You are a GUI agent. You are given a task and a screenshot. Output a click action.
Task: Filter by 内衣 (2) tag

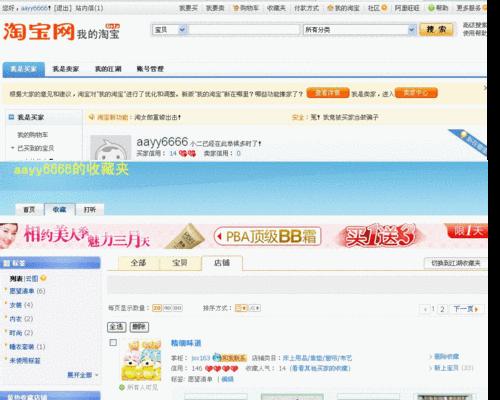(x=21, y=319)
